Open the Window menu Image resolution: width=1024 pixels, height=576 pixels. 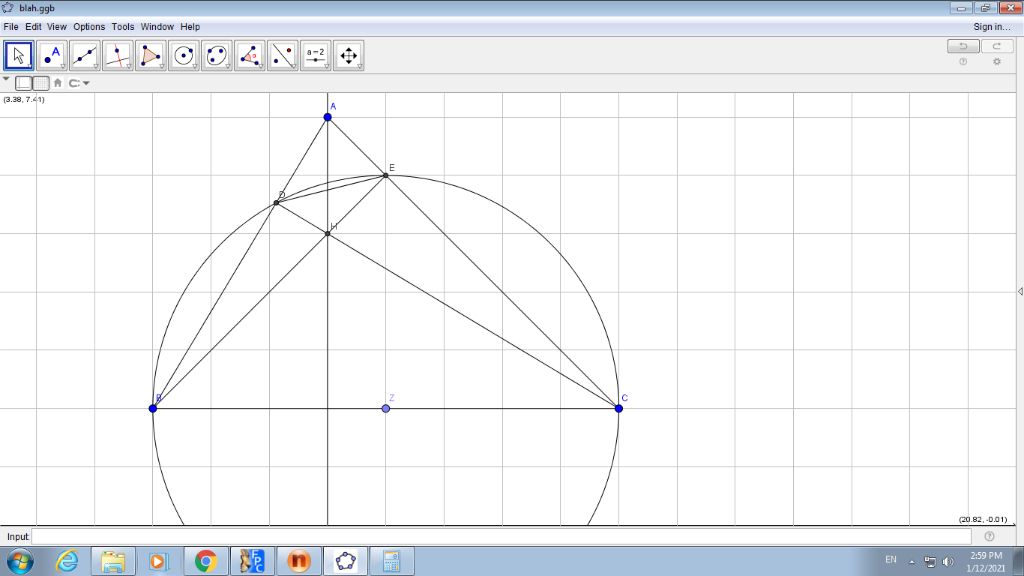coord(157,27)
